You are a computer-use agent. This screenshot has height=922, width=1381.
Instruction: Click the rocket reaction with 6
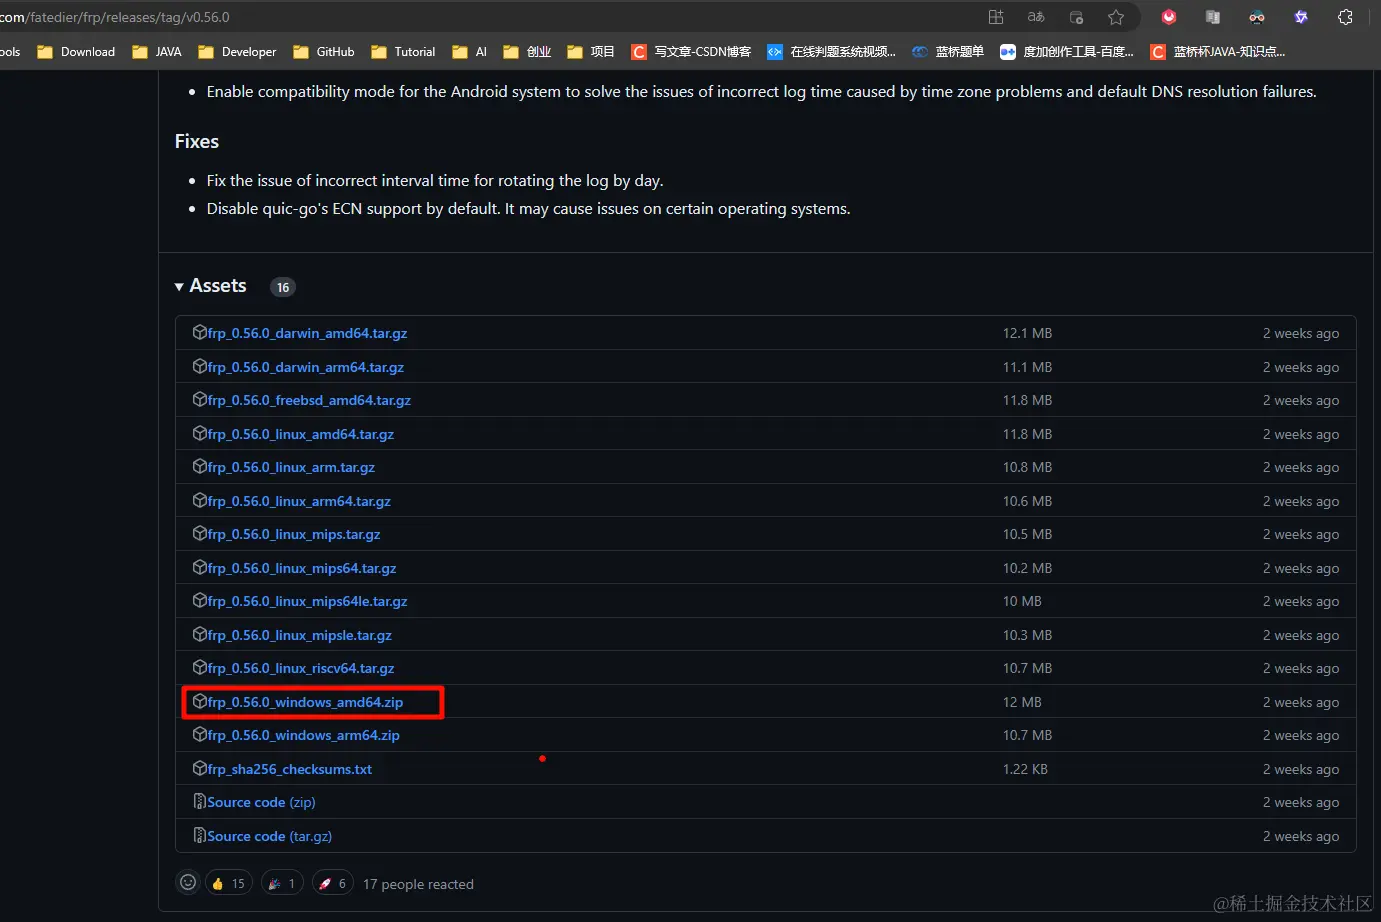332,883
